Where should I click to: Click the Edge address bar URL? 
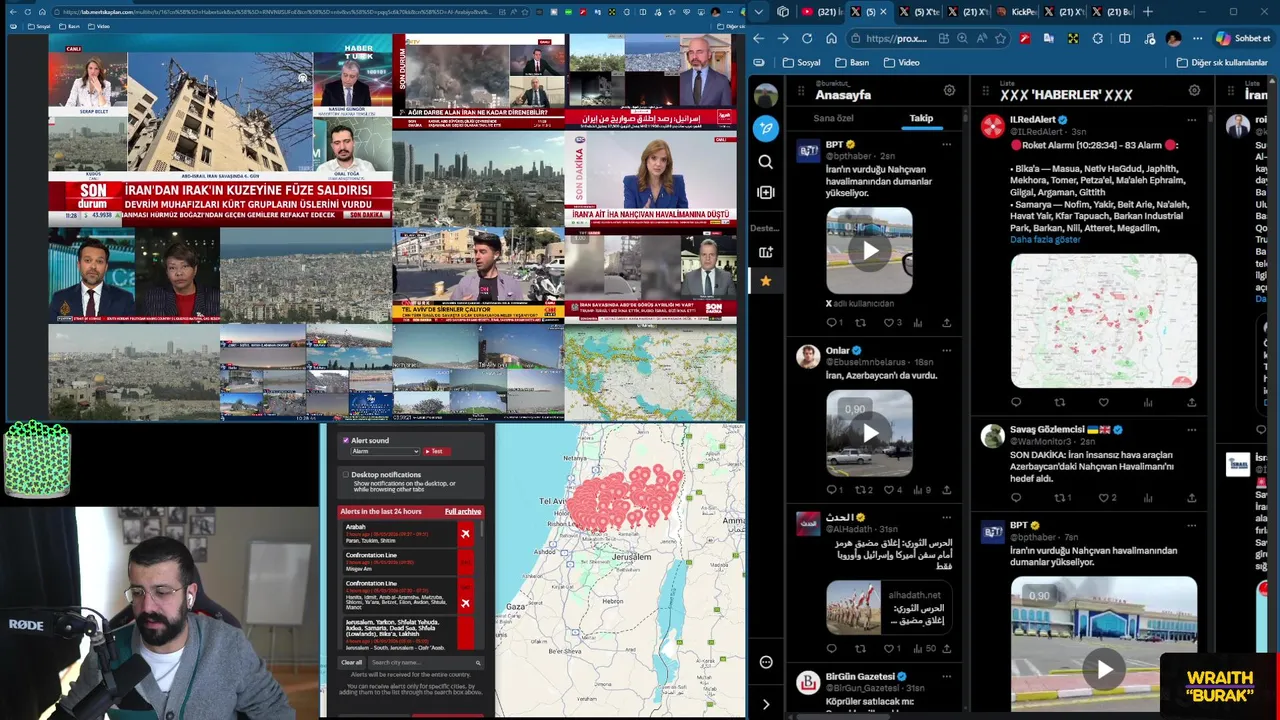tap(896, 38)
